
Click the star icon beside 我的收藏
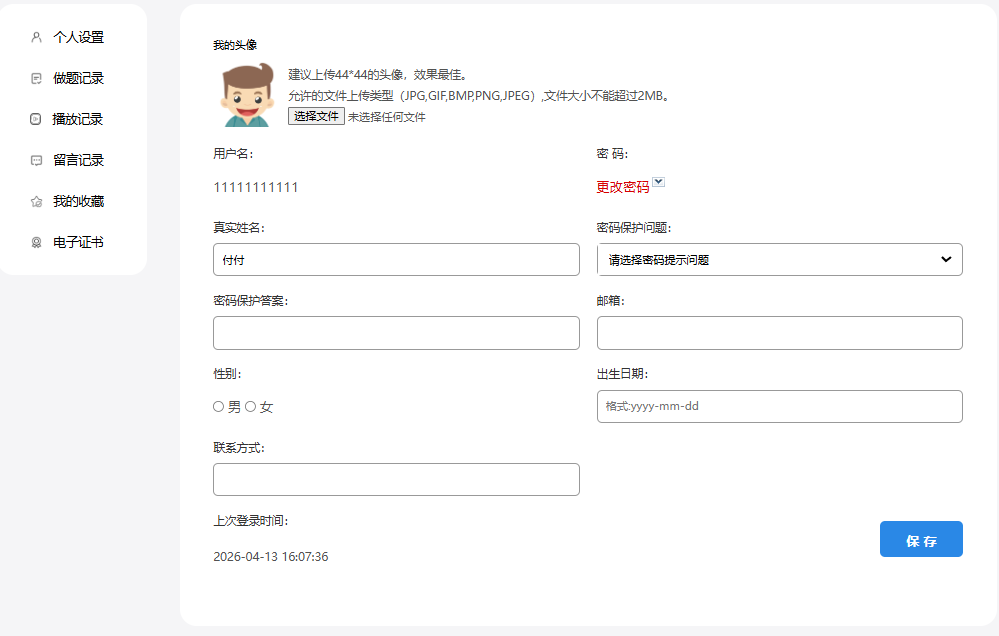36,201
